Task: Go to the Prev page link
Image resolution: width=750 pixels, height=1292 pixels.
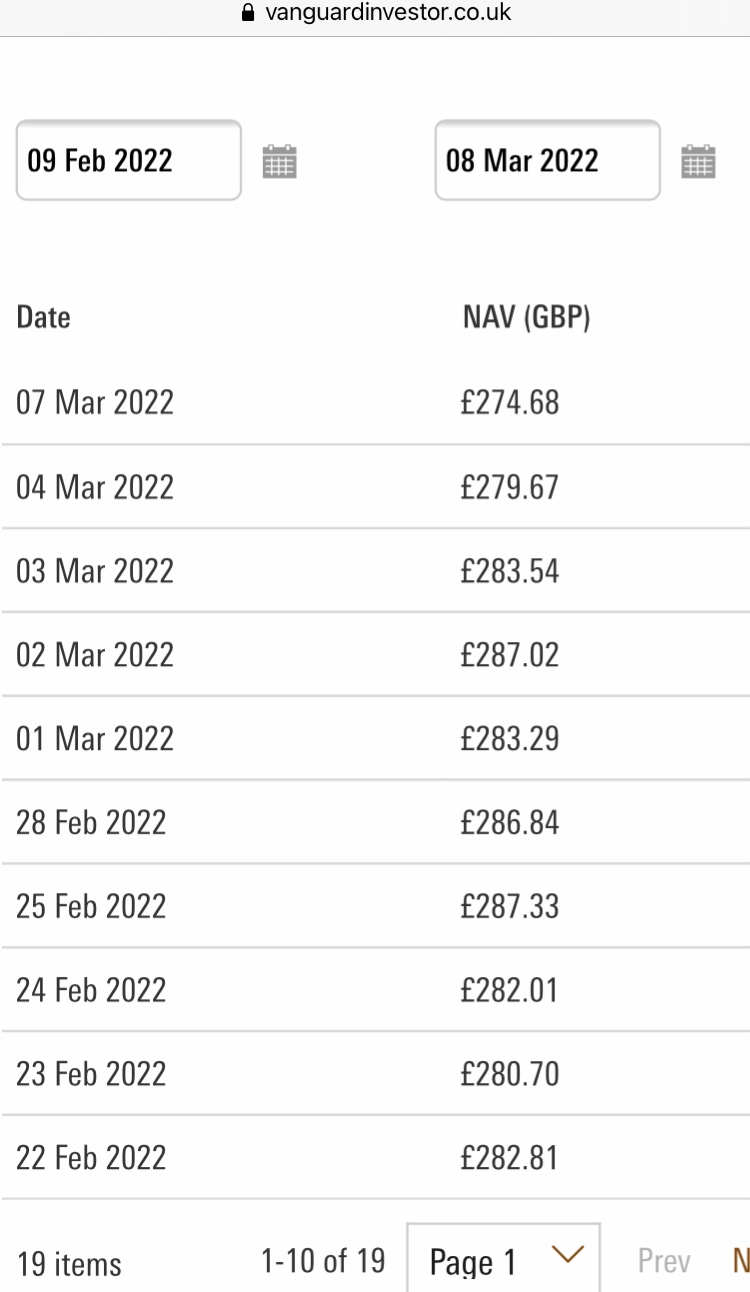Action: (x=664, y=1262)
